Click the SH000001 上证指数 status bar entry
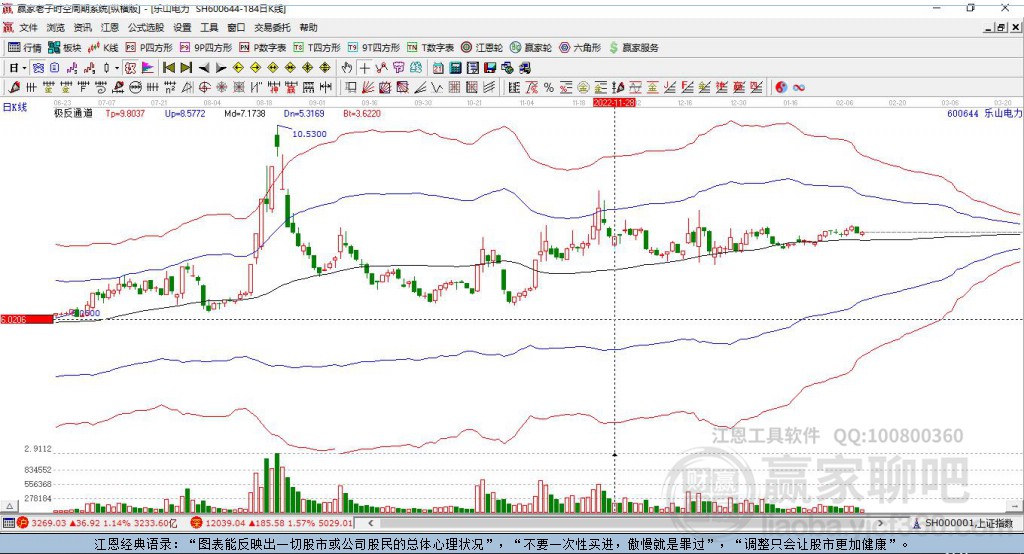This screenshot has height=554, width=1024. tap(965, 523)
